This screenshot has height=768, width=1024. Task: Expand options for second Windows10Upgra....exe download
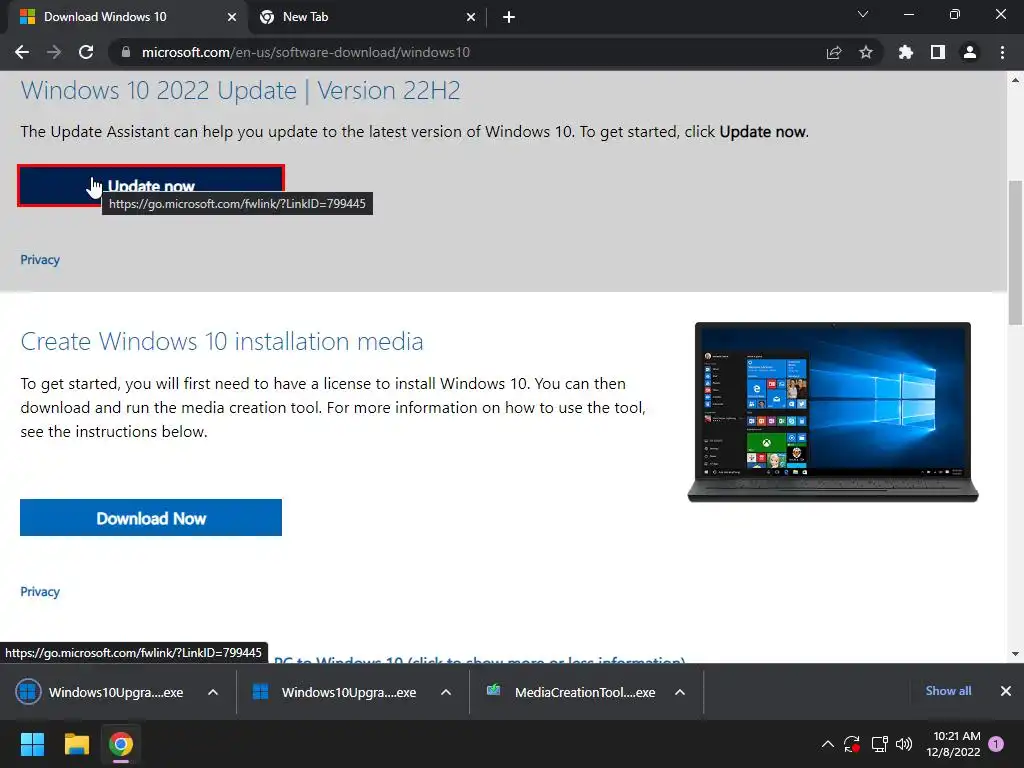tap(446, 692)
